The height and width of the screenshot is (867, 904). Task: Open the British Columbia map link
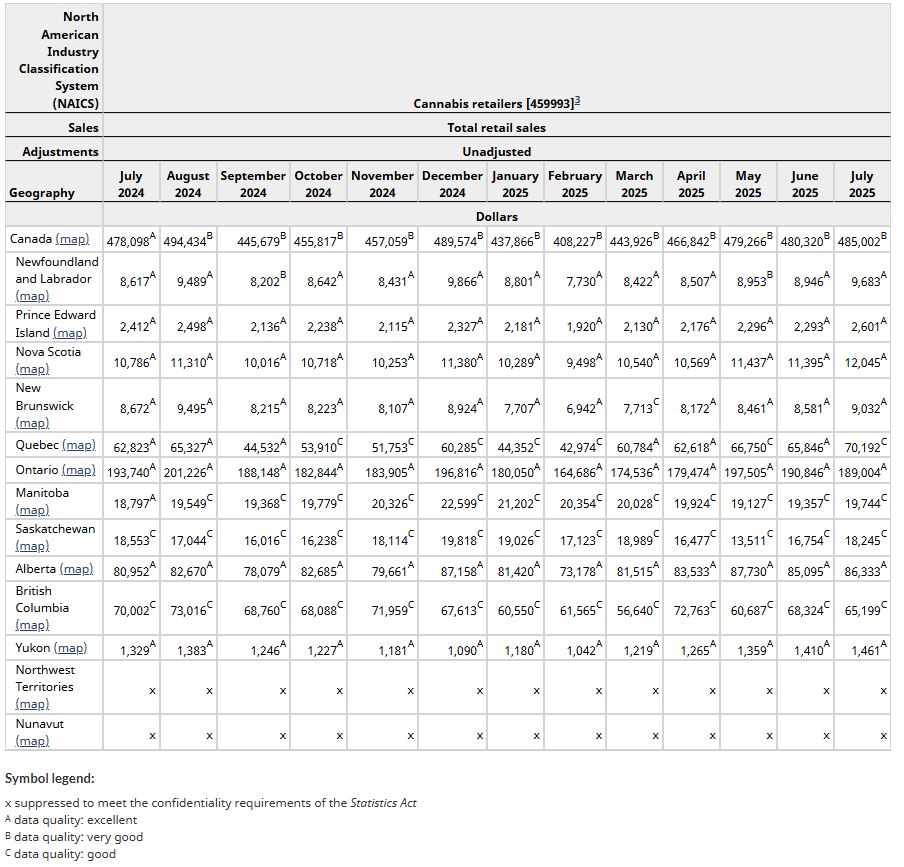(32, 625)
